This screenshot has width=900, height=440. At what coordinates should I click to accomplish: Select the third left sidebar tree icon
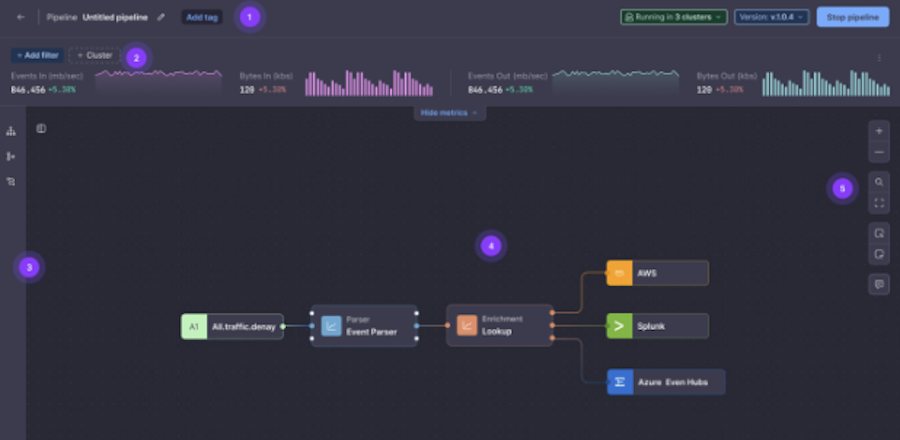pos(11,182)
